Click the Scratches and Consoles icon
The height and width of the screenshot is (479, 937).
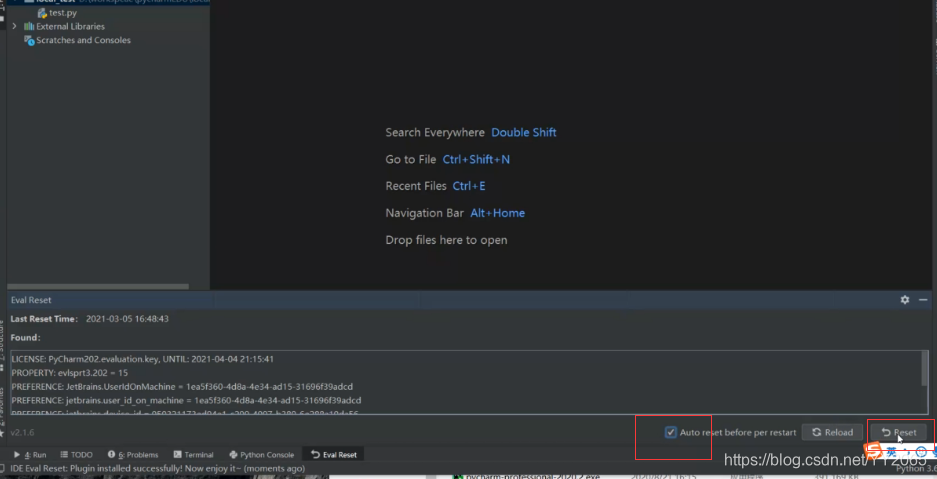pyautogui.click(x=29, y=40)
